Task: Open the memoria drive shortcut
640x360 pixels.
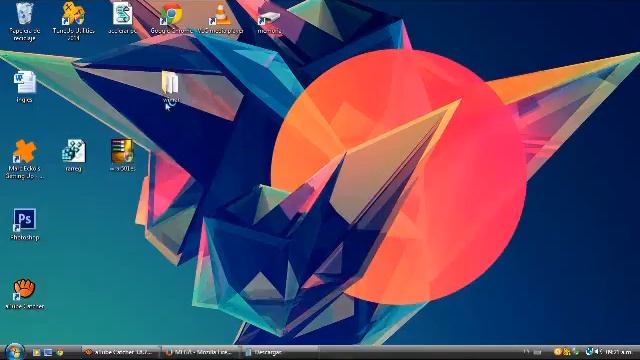Action: tap(269, 20)
